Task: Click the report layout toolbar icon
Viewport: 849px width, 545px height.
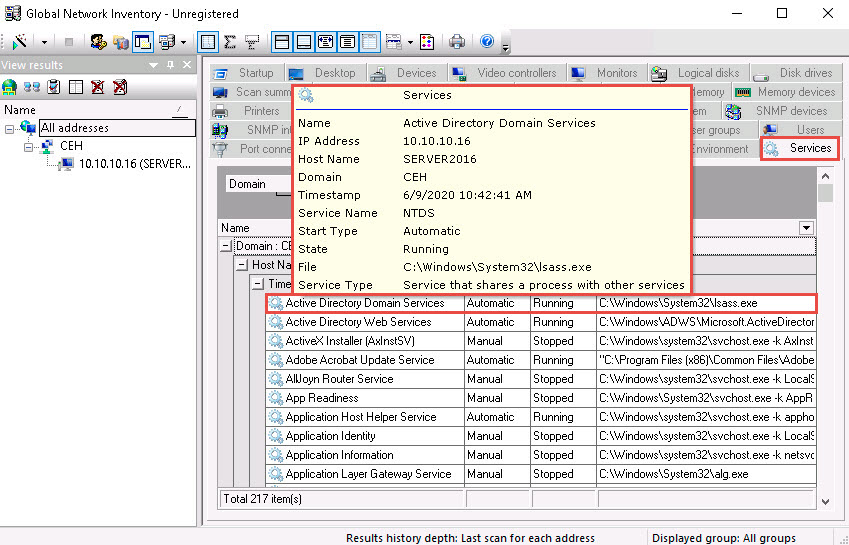Action: pyautogui.click(x=394, y=42)
